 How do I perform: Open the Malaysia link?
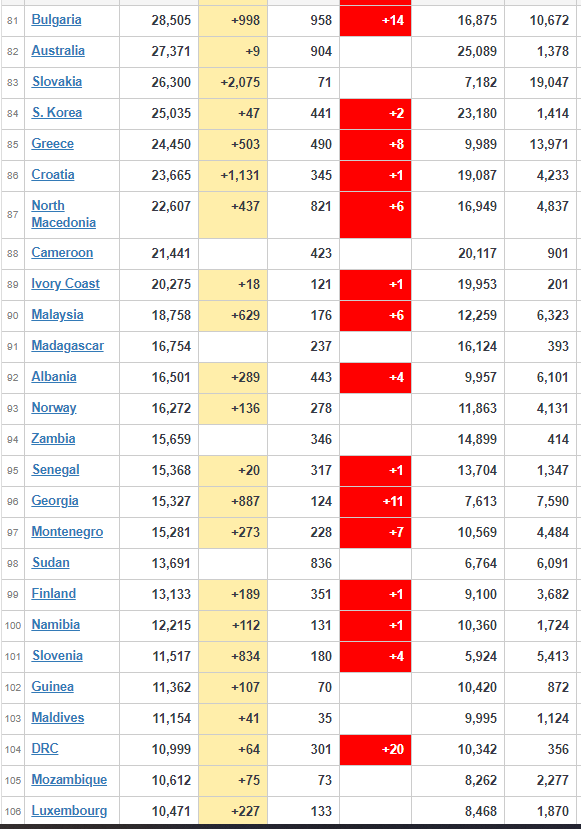pyautogui.click(x=57, y=315)
